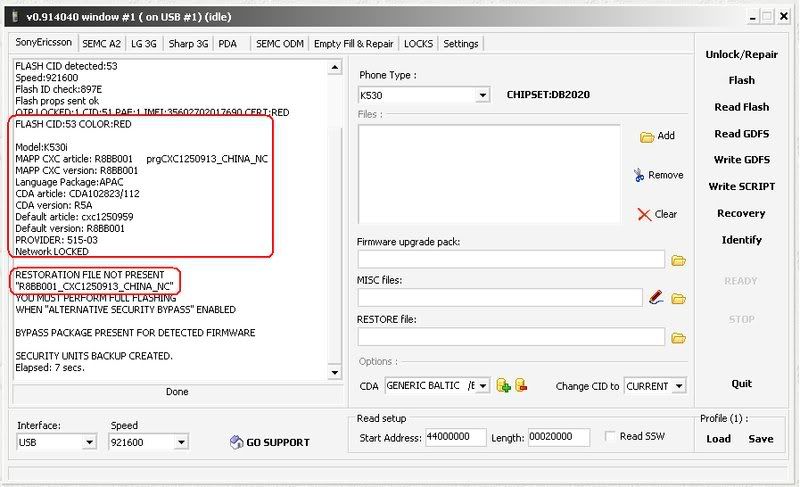Browse for MISC files folder icon
Screen dimensions: 800x487
coord(678,298)
